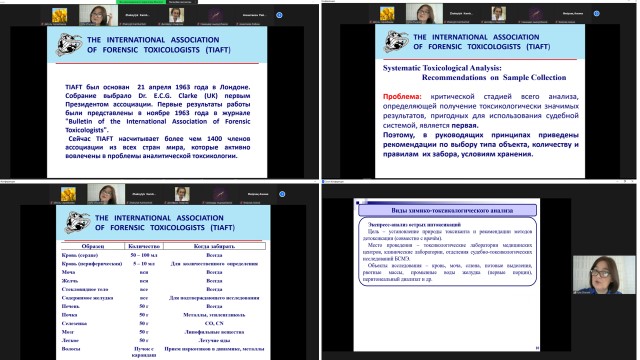640x360 pixels.
Task: Click 'Образец' column header in the sample table
Action: coord(93,246)
